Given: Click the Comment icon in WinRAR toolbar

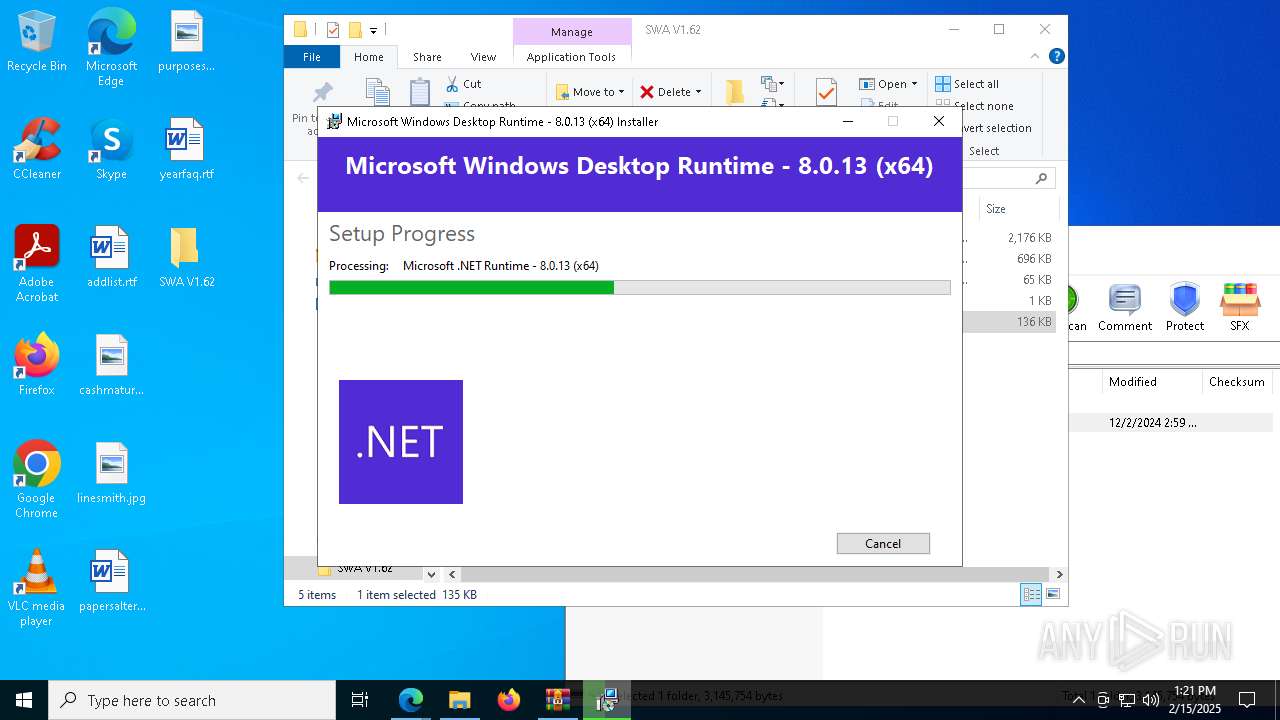Looking at the screenshot, I should [x=1125, y=307].
